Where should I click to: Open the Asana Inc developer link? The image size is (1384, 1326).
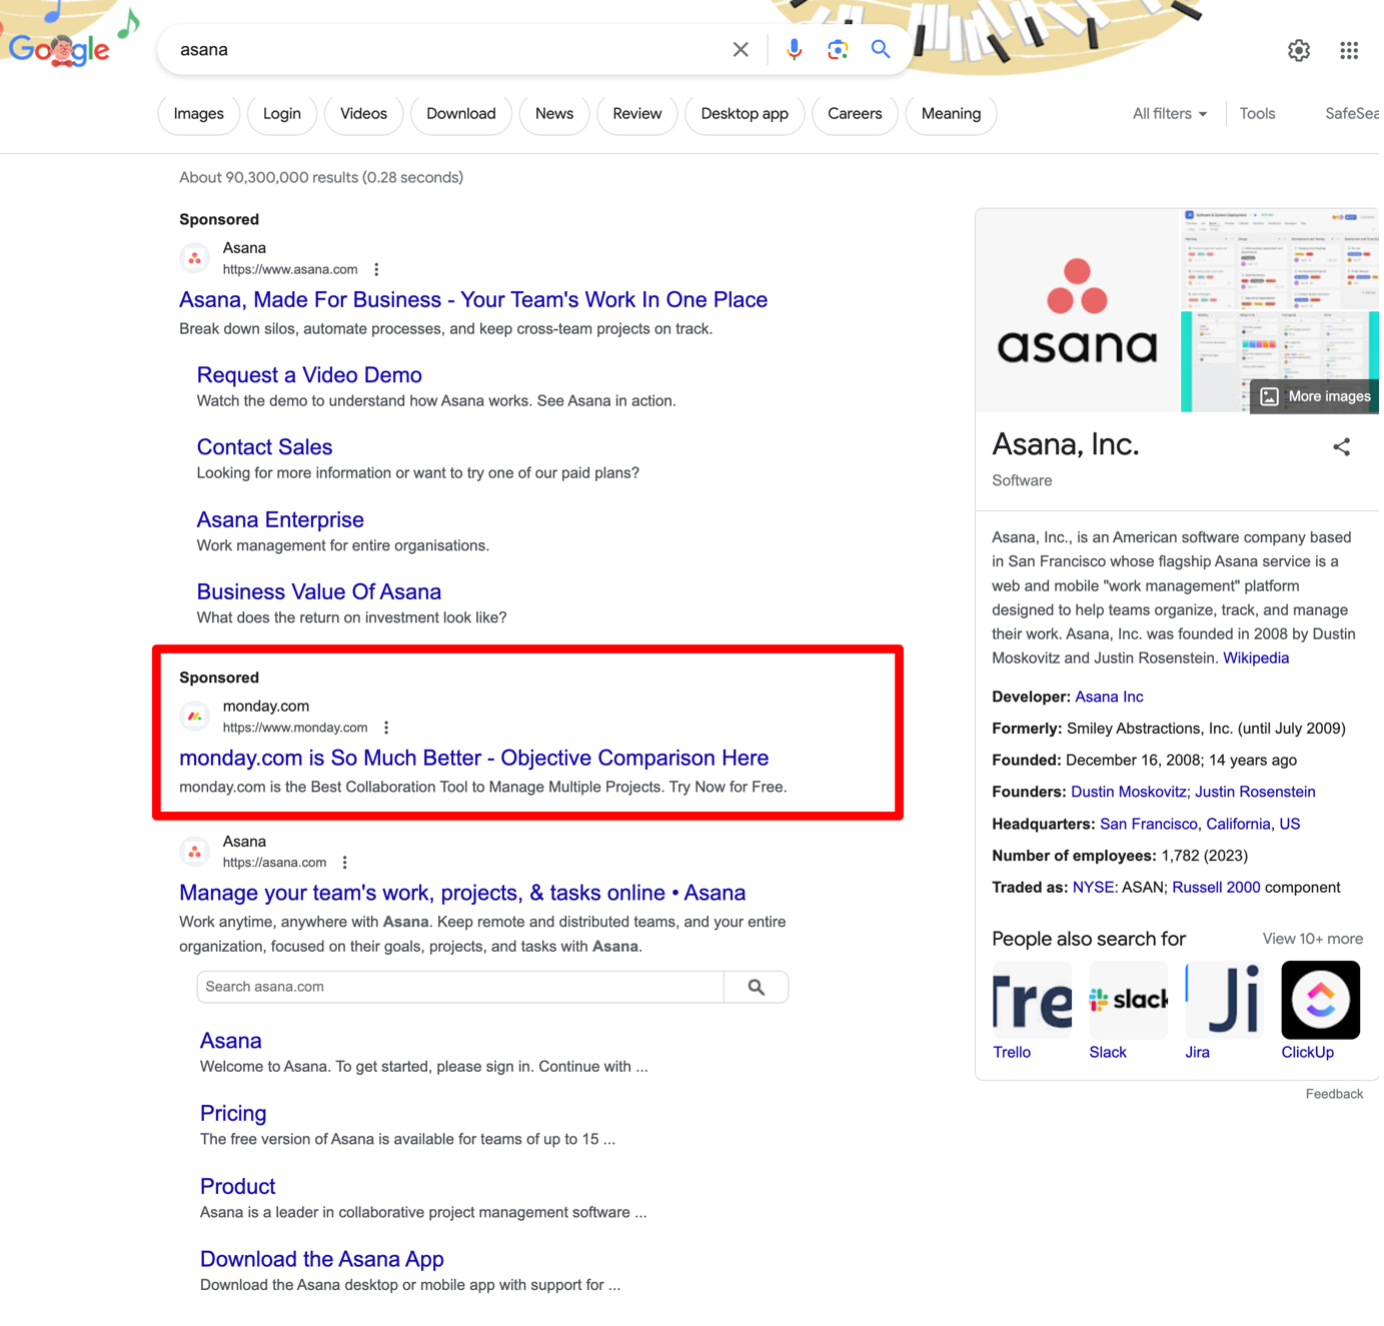pyautogui.click(x=1109, y=697)
